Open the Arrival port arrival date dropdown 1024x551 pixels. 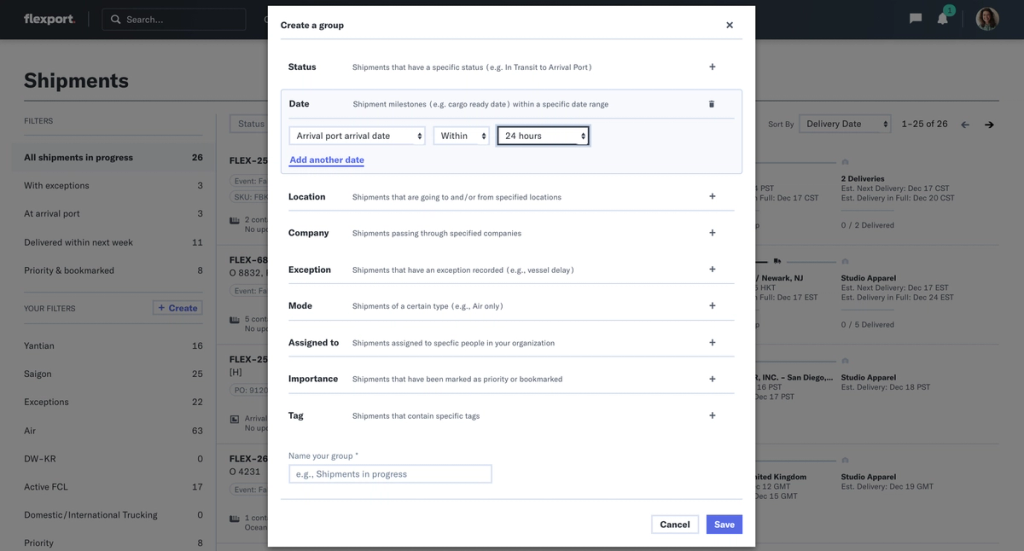(x=357, y=136)
